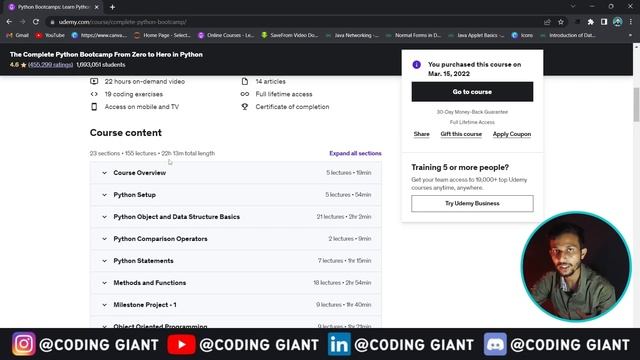Bookmark this page with the star icon
Screen dimensions: 640x360
click(561, 22)
